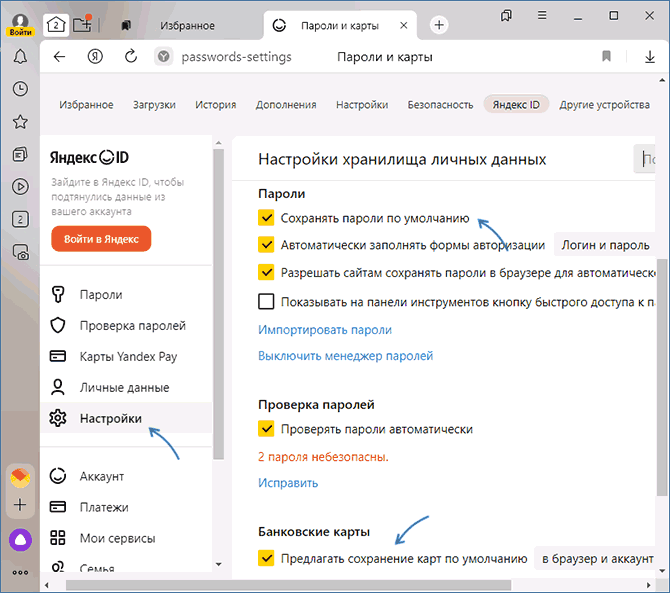The height and width of the screenshot is (593, 670).
Task: Select Настройки in the left menu
Action: [x=126, y=418]
